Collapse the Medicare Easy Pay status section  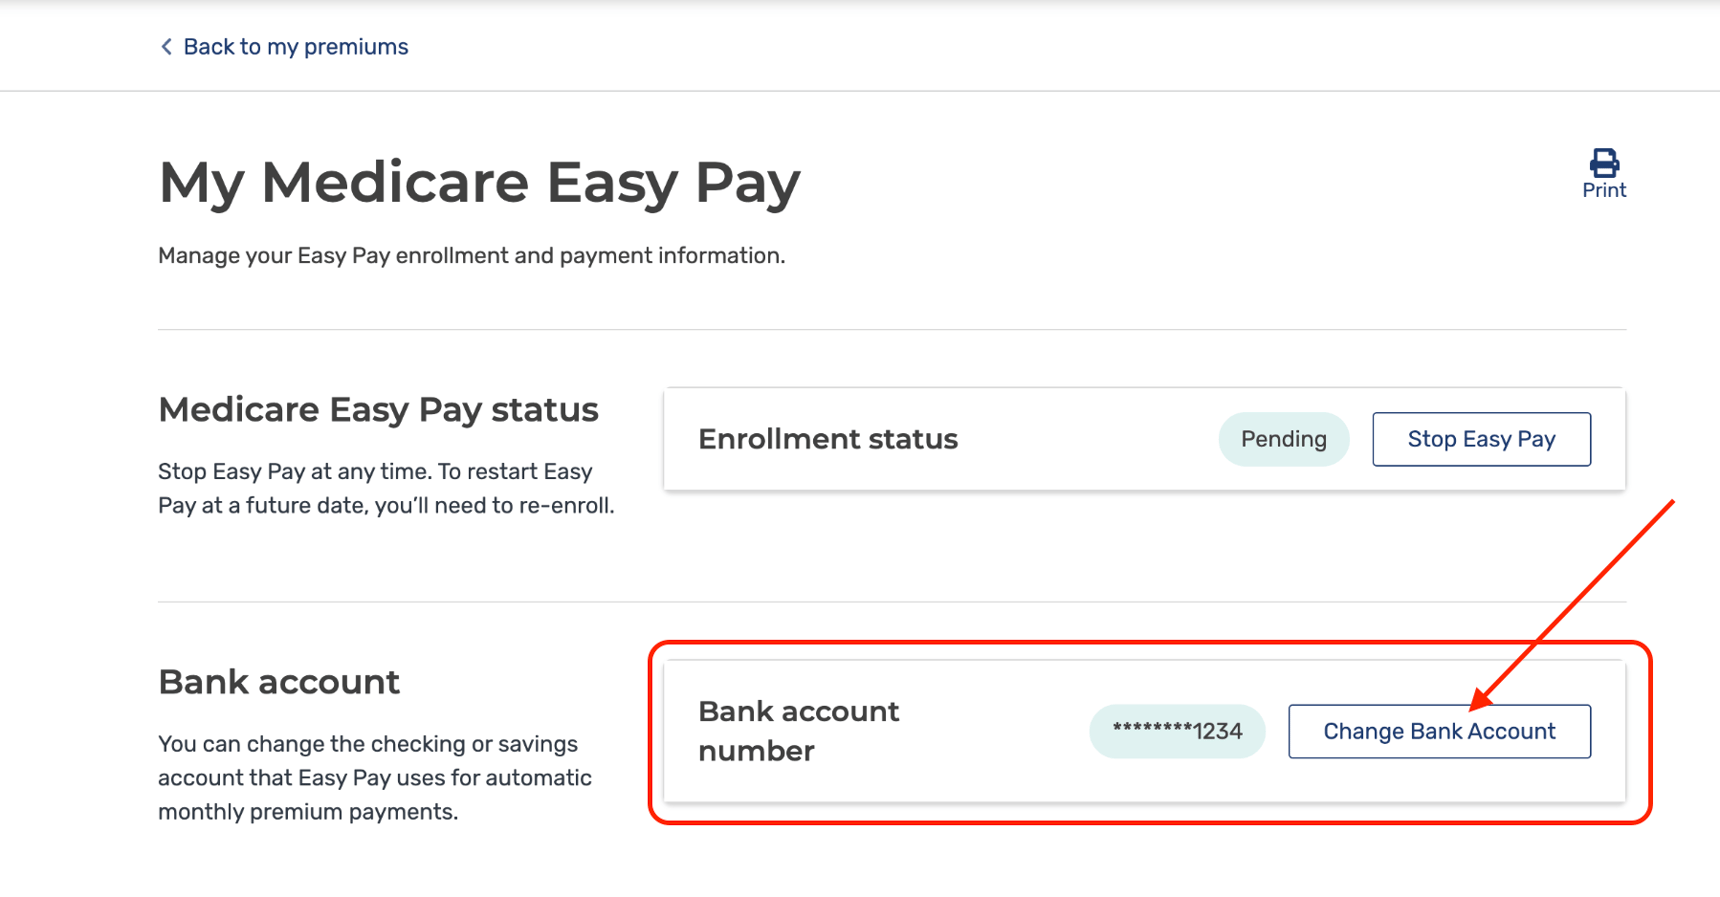point(377,409)
